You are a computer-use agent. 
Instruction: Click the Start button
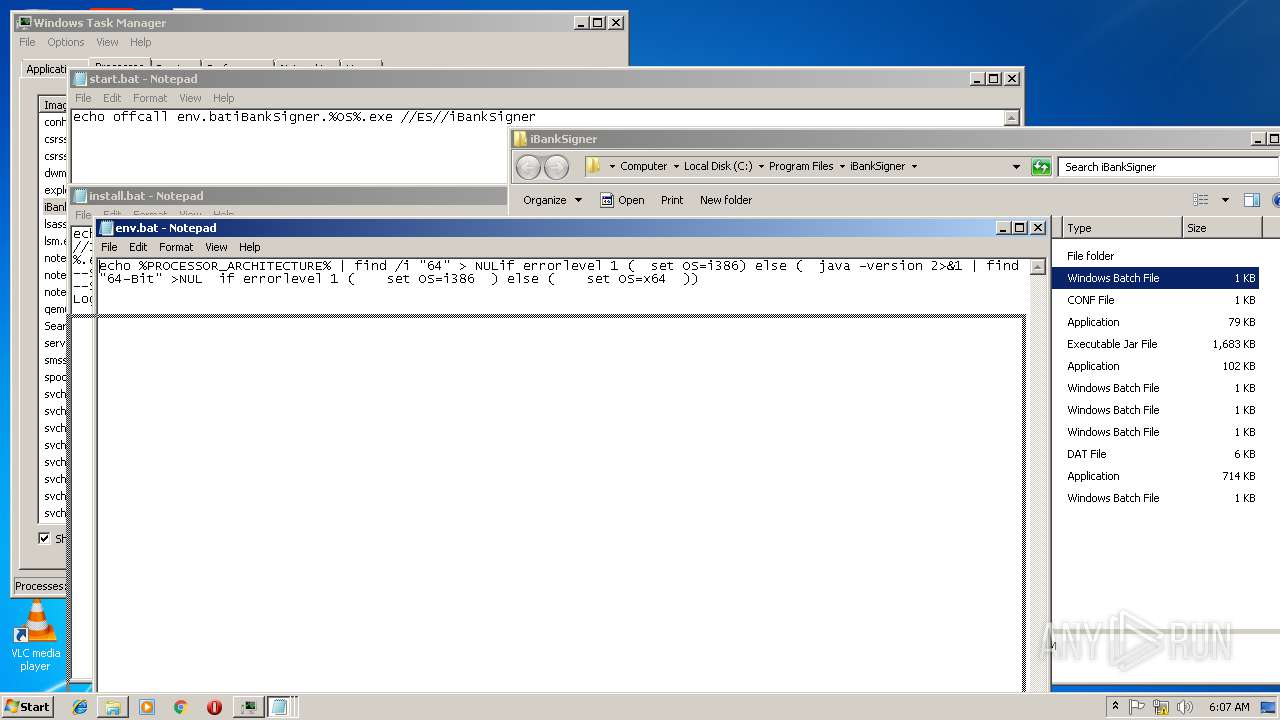click(x=27, y=707)
